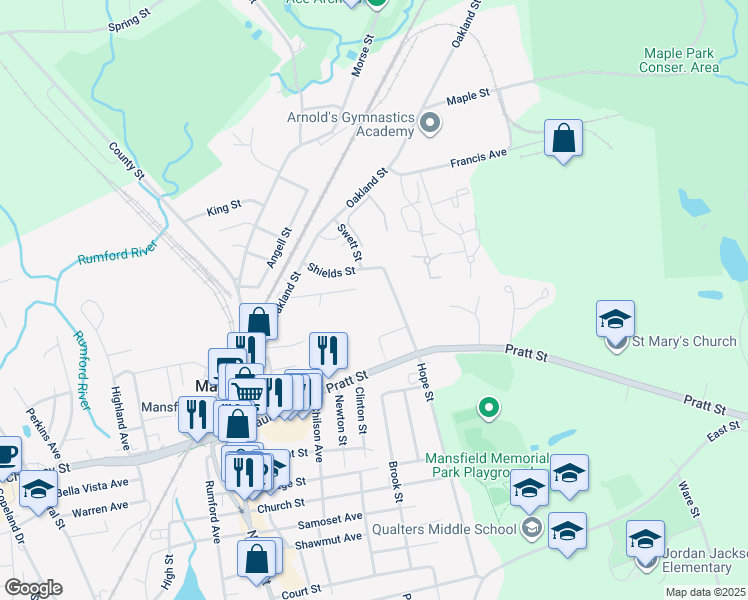This screenshot has width=748, height=600.
Task: Click the St Mary's Church pin
Action: [x=616, y=343]
